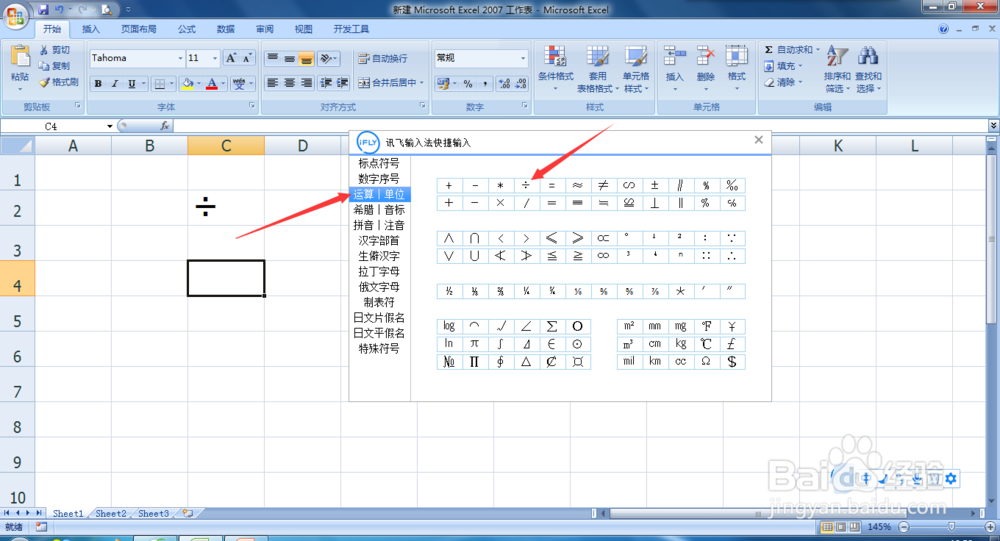Switch to the 开发工具 ribbon tab
Screen dimensions: 1000x541
point(351,29)
